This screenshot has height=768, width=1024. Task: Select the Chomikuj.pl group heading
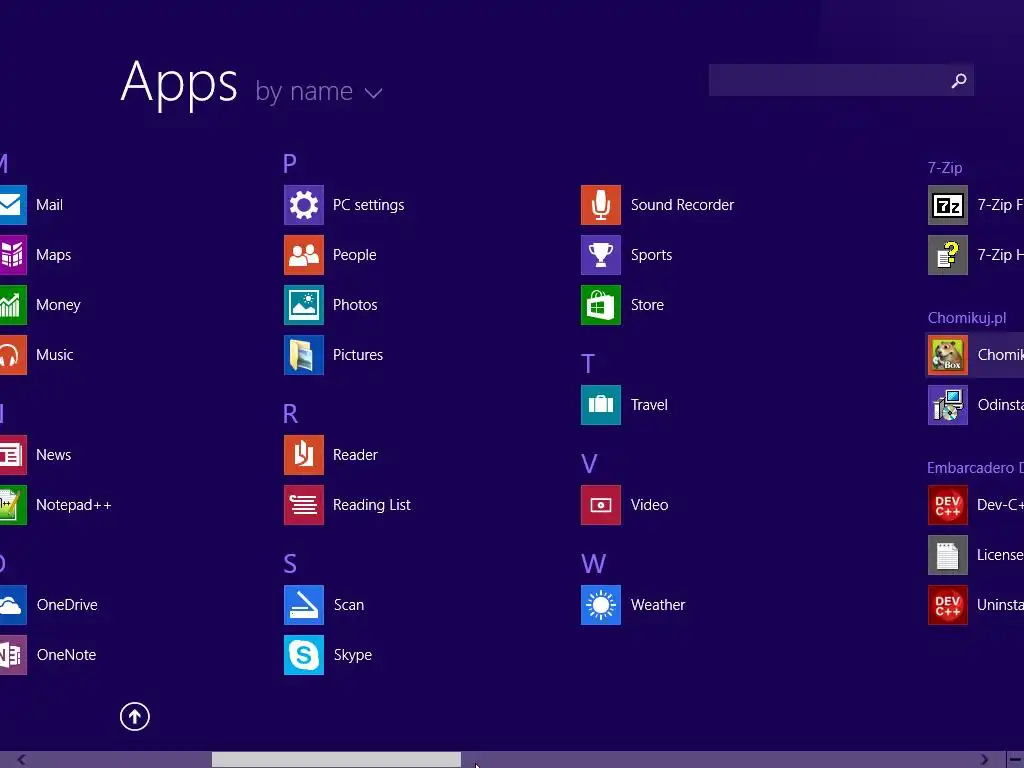point(967,318)
